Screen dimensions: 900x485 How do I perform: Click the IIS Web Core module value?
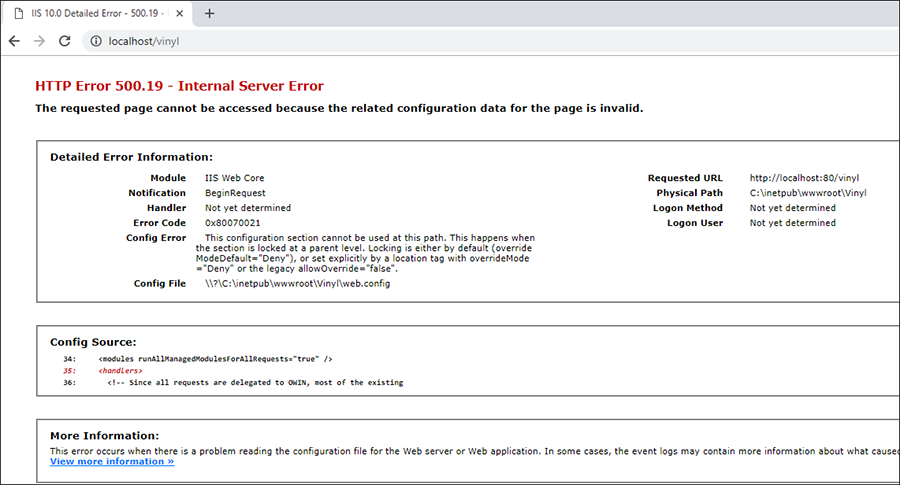click(235, 178)
